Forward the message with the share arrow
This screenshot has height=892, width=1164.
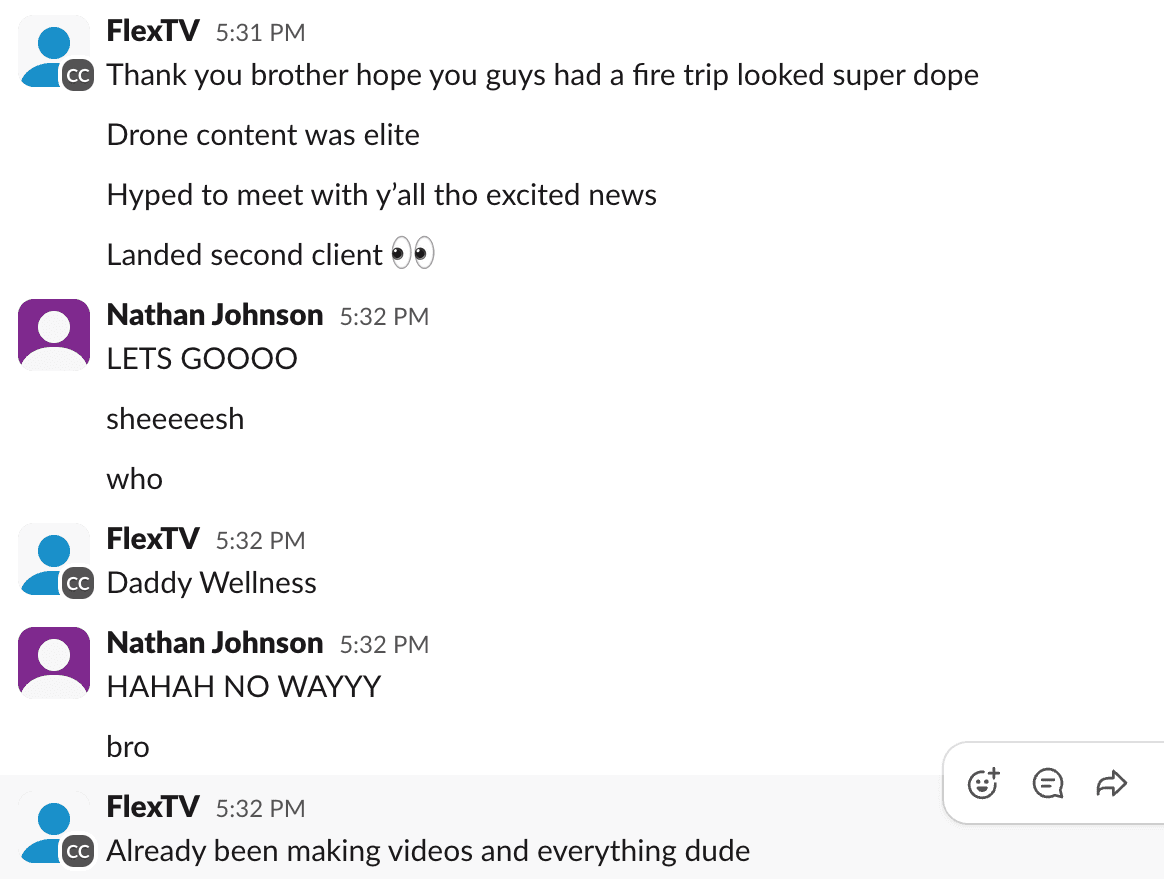click(x=1111, y=784)
